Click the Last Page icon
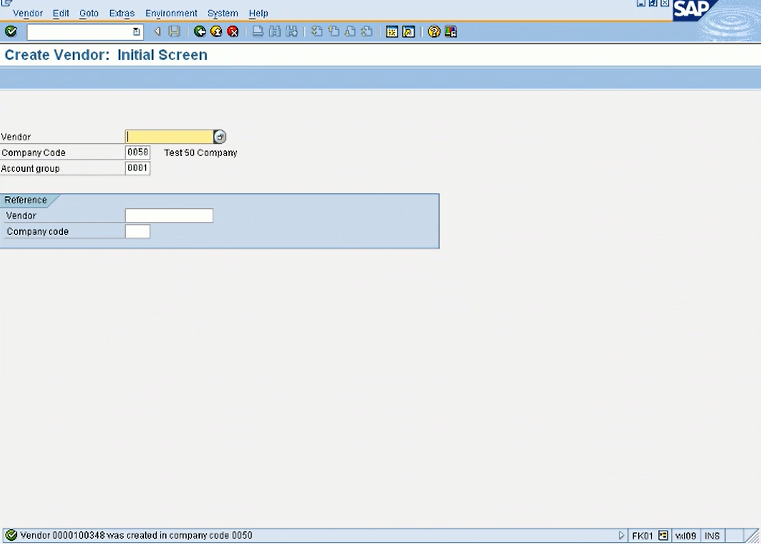The width and height of the screenshot is (761, 544). coord(367,32)
